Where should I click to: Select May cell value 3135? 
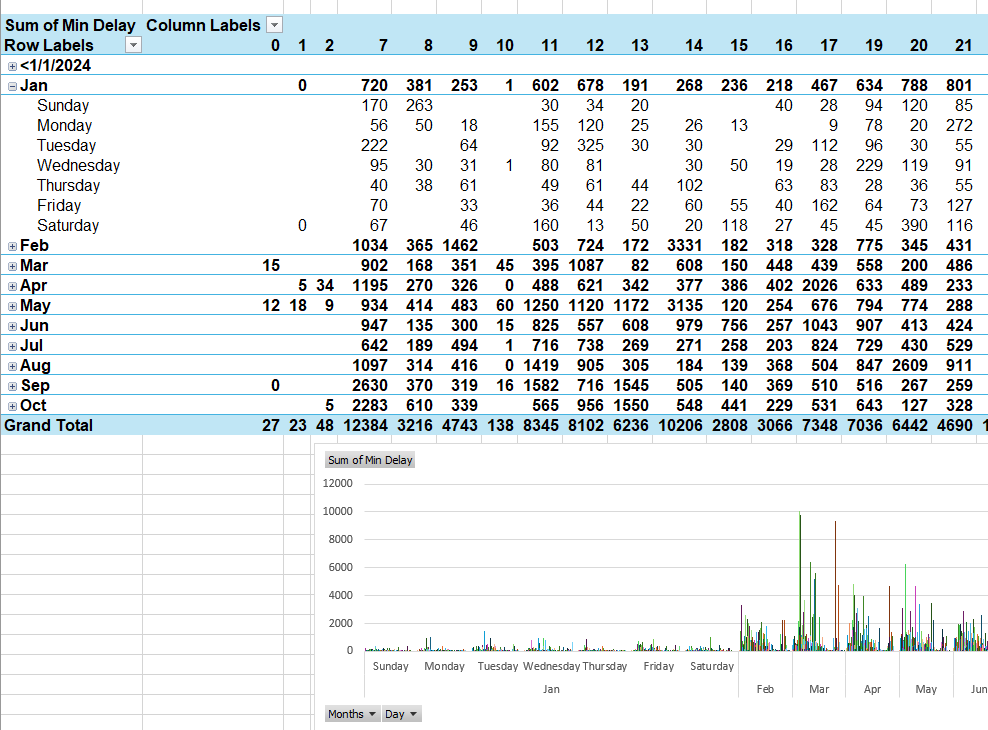click(x=685, y=305)
